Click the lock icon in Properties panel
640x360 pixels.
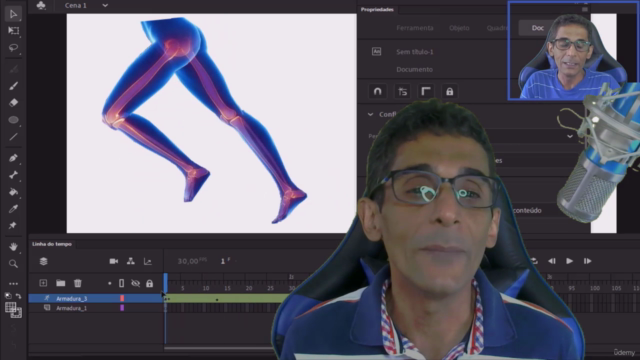[449, 91]
